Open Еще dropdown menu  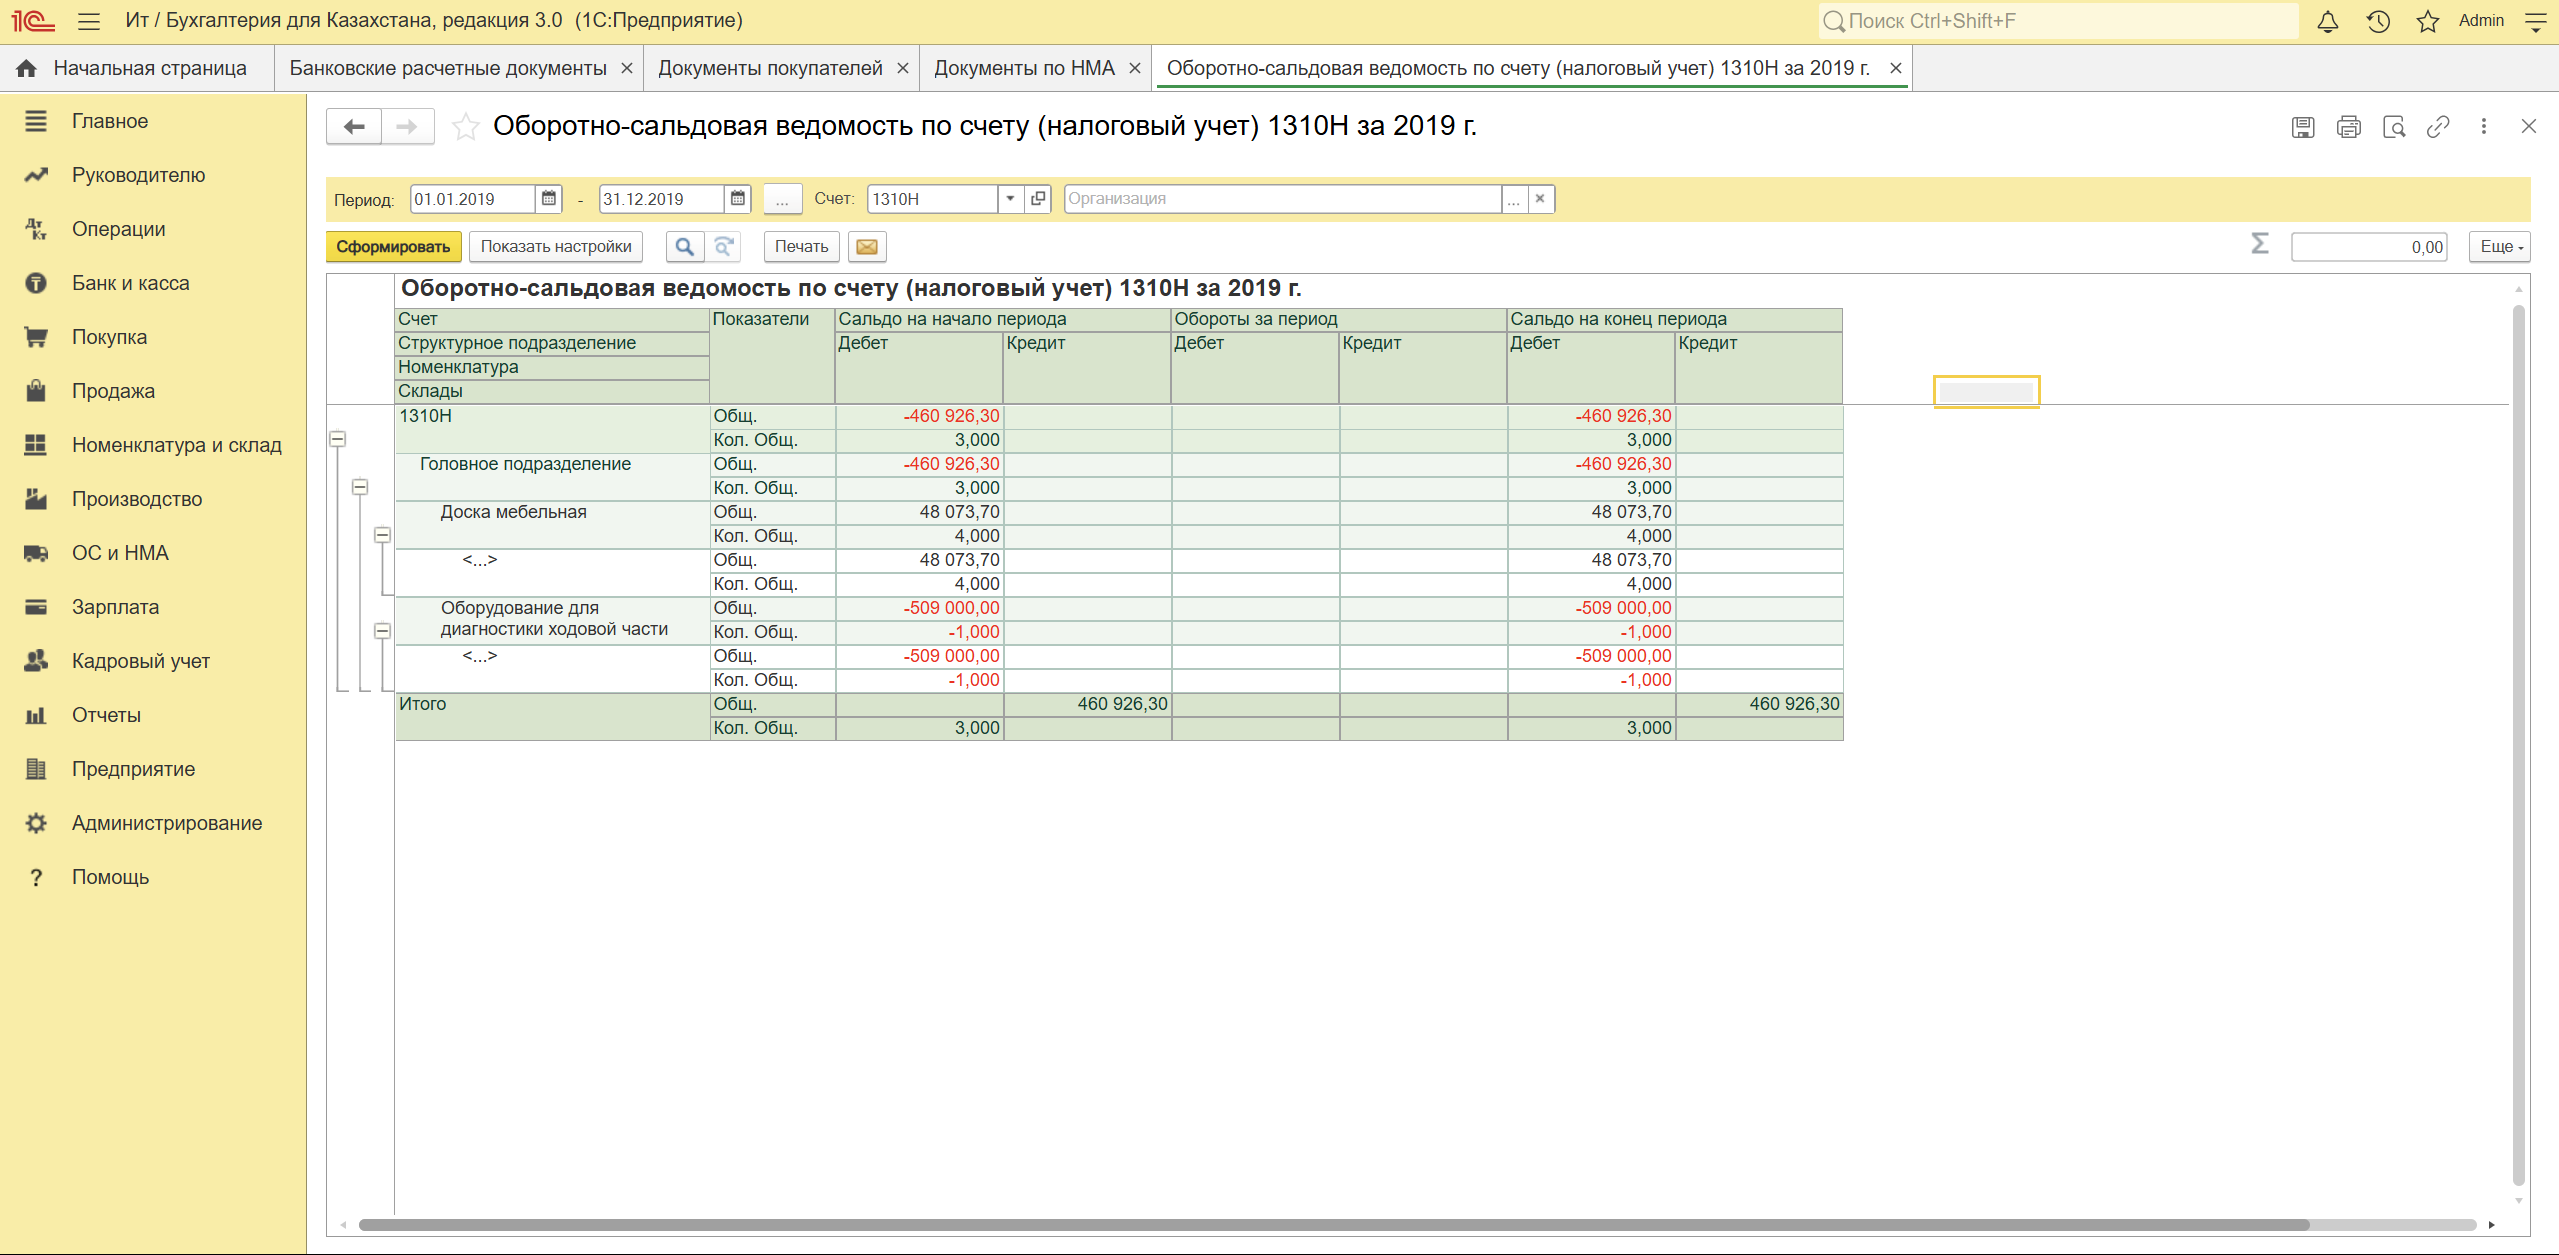click(2501, 247)
